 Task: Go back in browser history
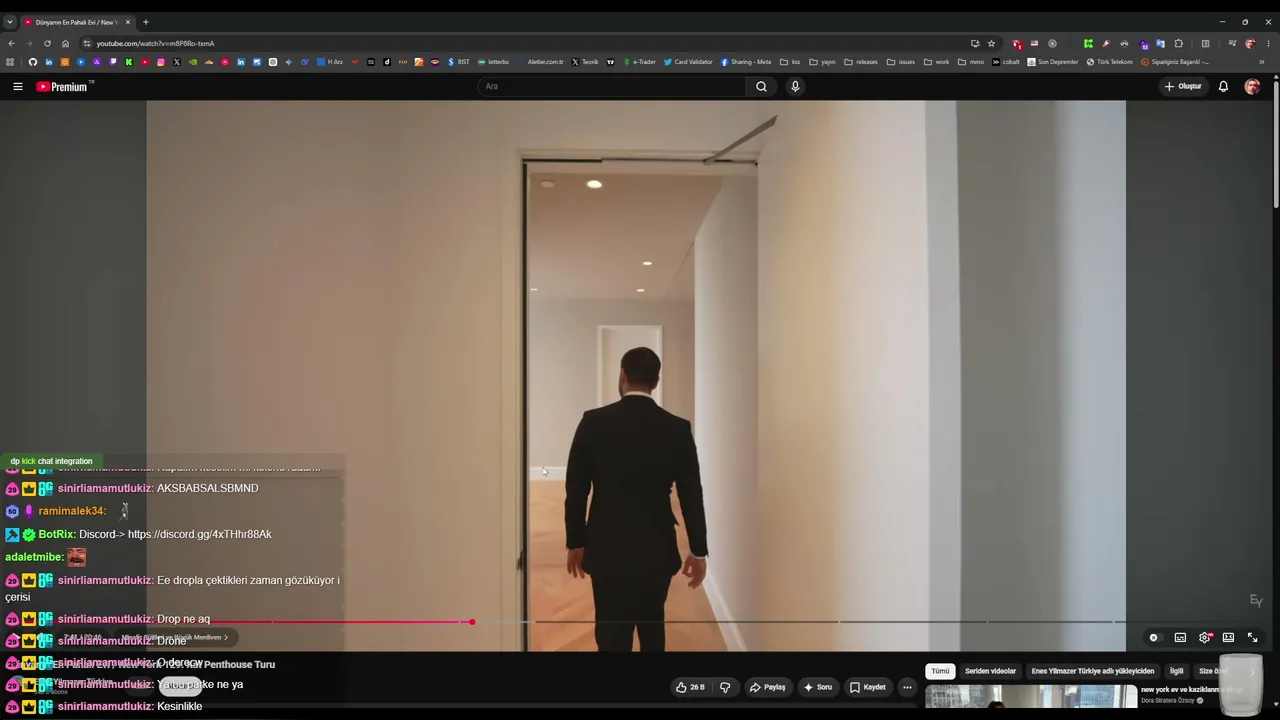tap(11, 44)
